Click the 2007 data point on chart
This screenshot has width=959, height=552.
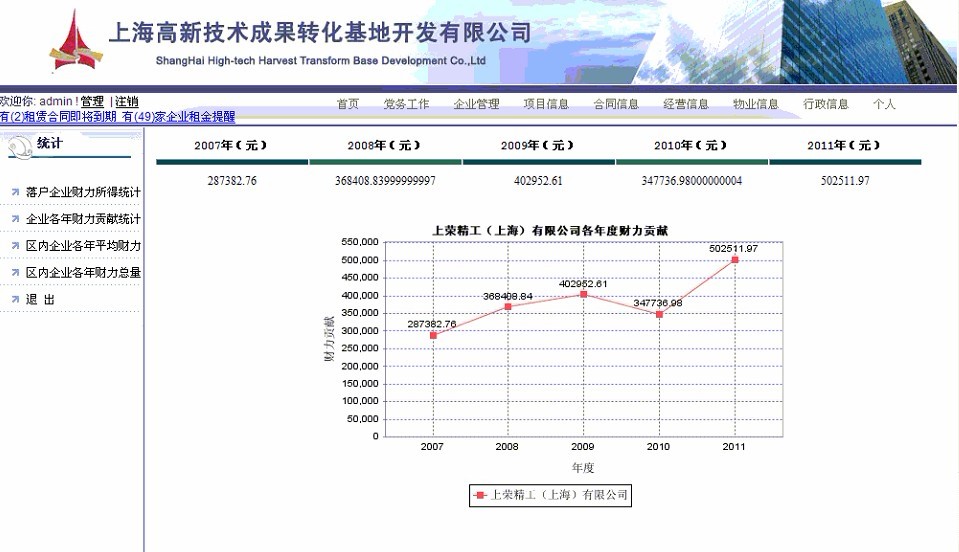[434, 336]
